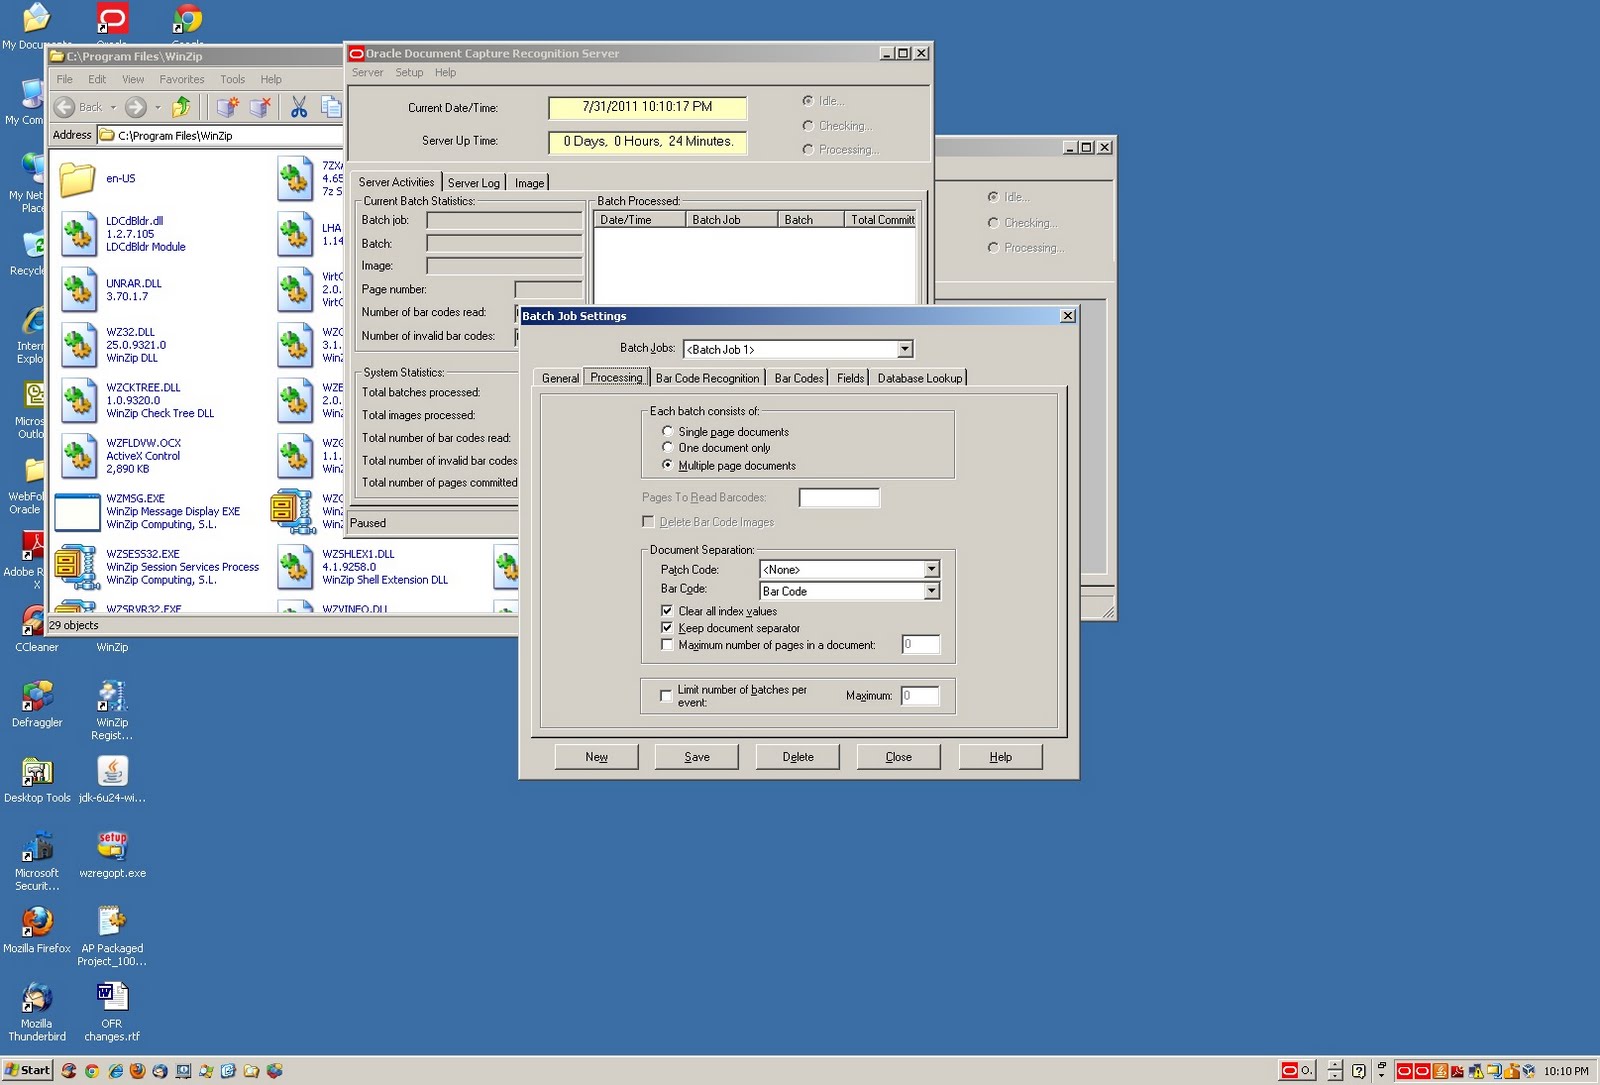This screenshot has height=1085, width=1600.
Task: Click the Copy icon in Explorer toolbar
Action: [330, 107]
